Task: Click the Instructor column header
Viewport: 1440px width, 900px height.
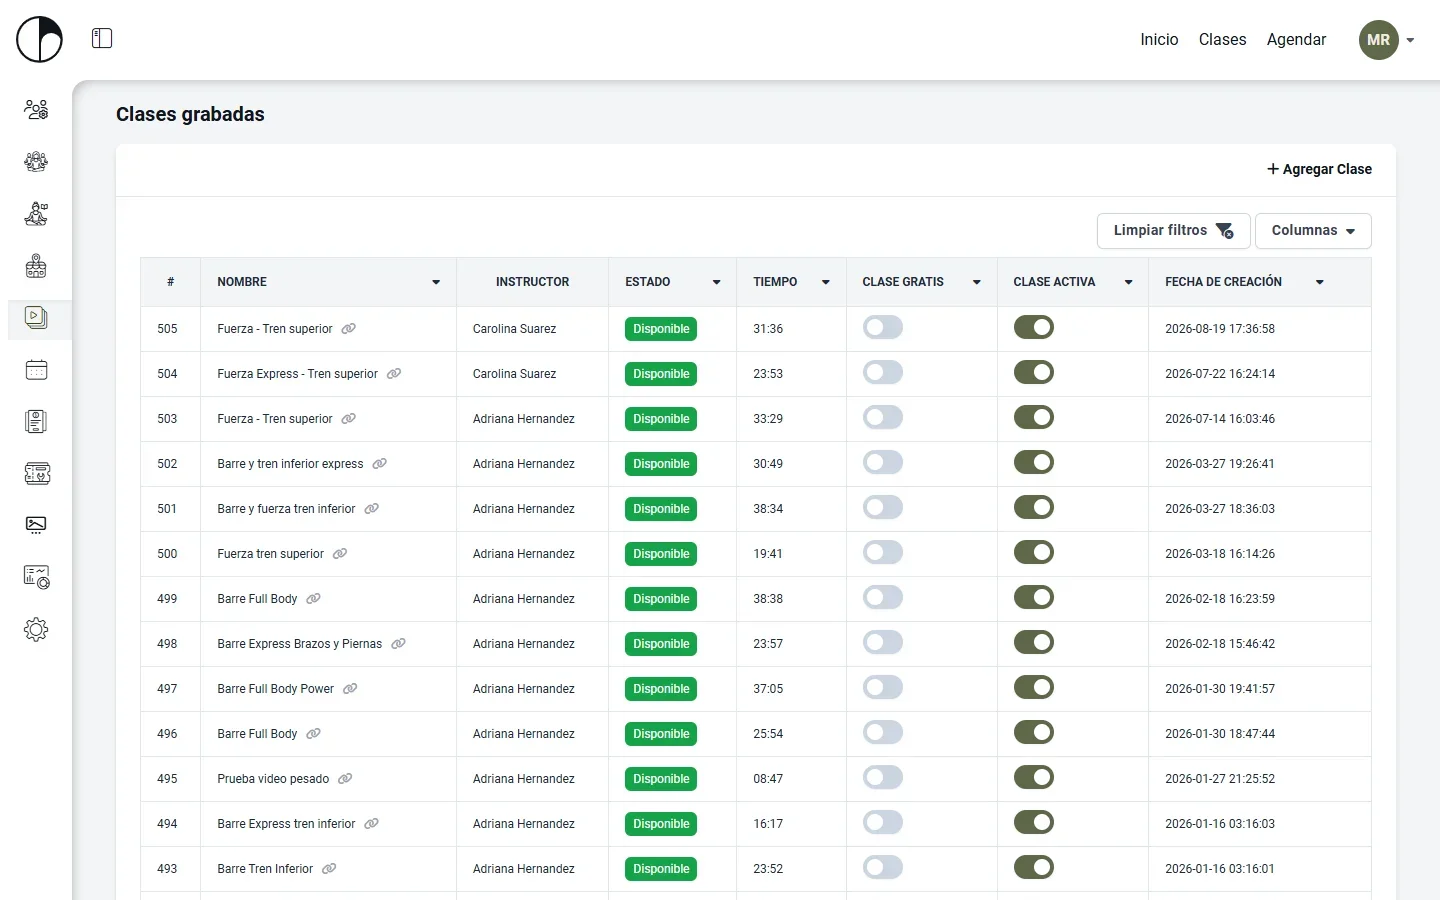Action: pos(532,282)
